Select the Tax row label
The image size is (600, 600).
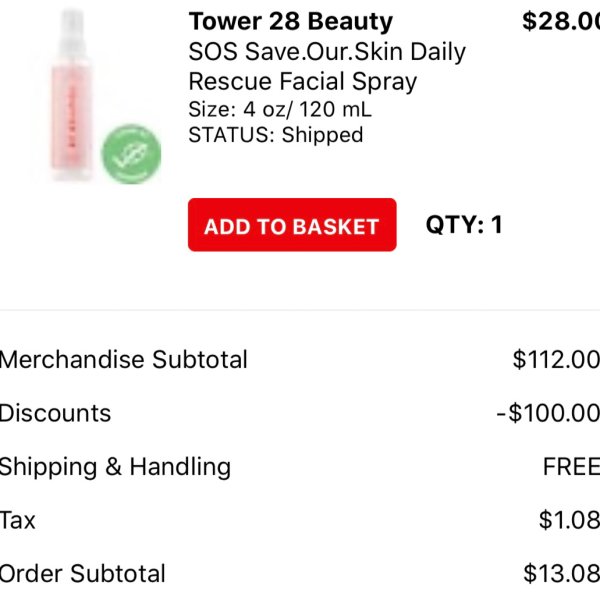click(18, 520)
